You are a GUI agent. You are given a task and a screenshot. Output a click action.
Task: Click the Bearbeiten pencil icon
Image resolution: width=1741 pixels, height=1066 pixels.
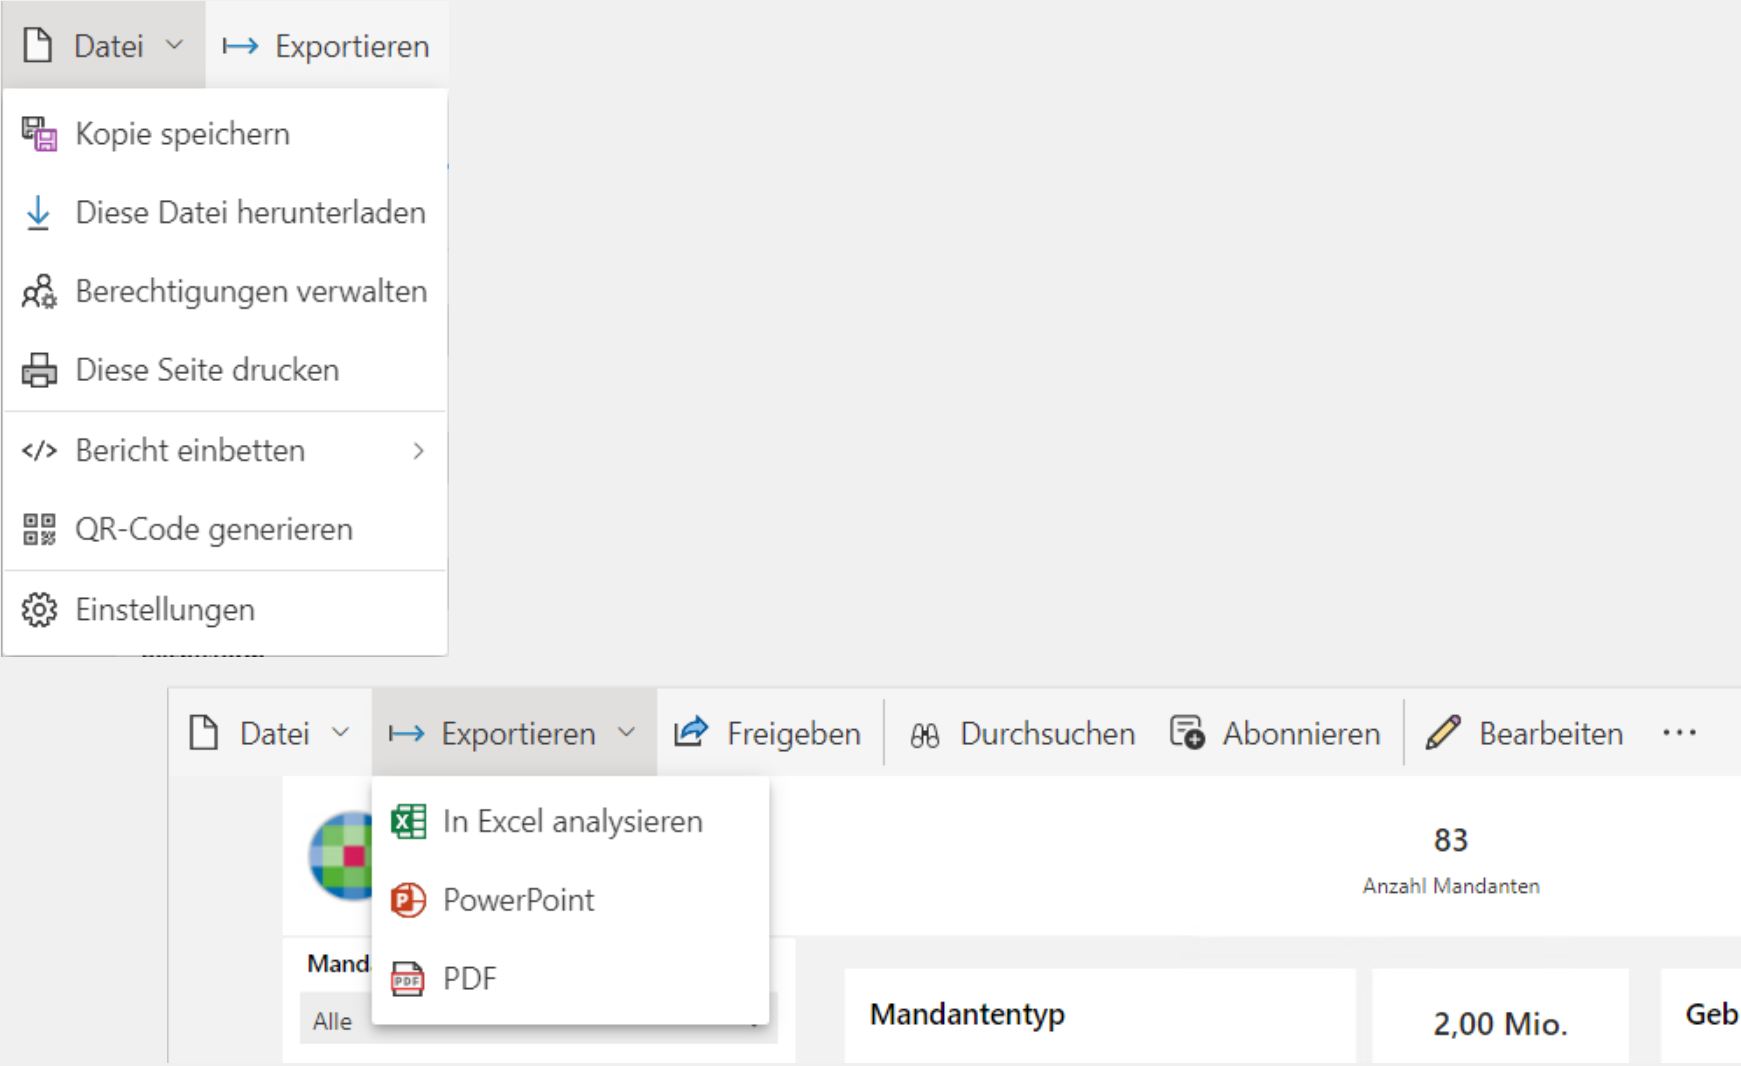[1443, 733]
